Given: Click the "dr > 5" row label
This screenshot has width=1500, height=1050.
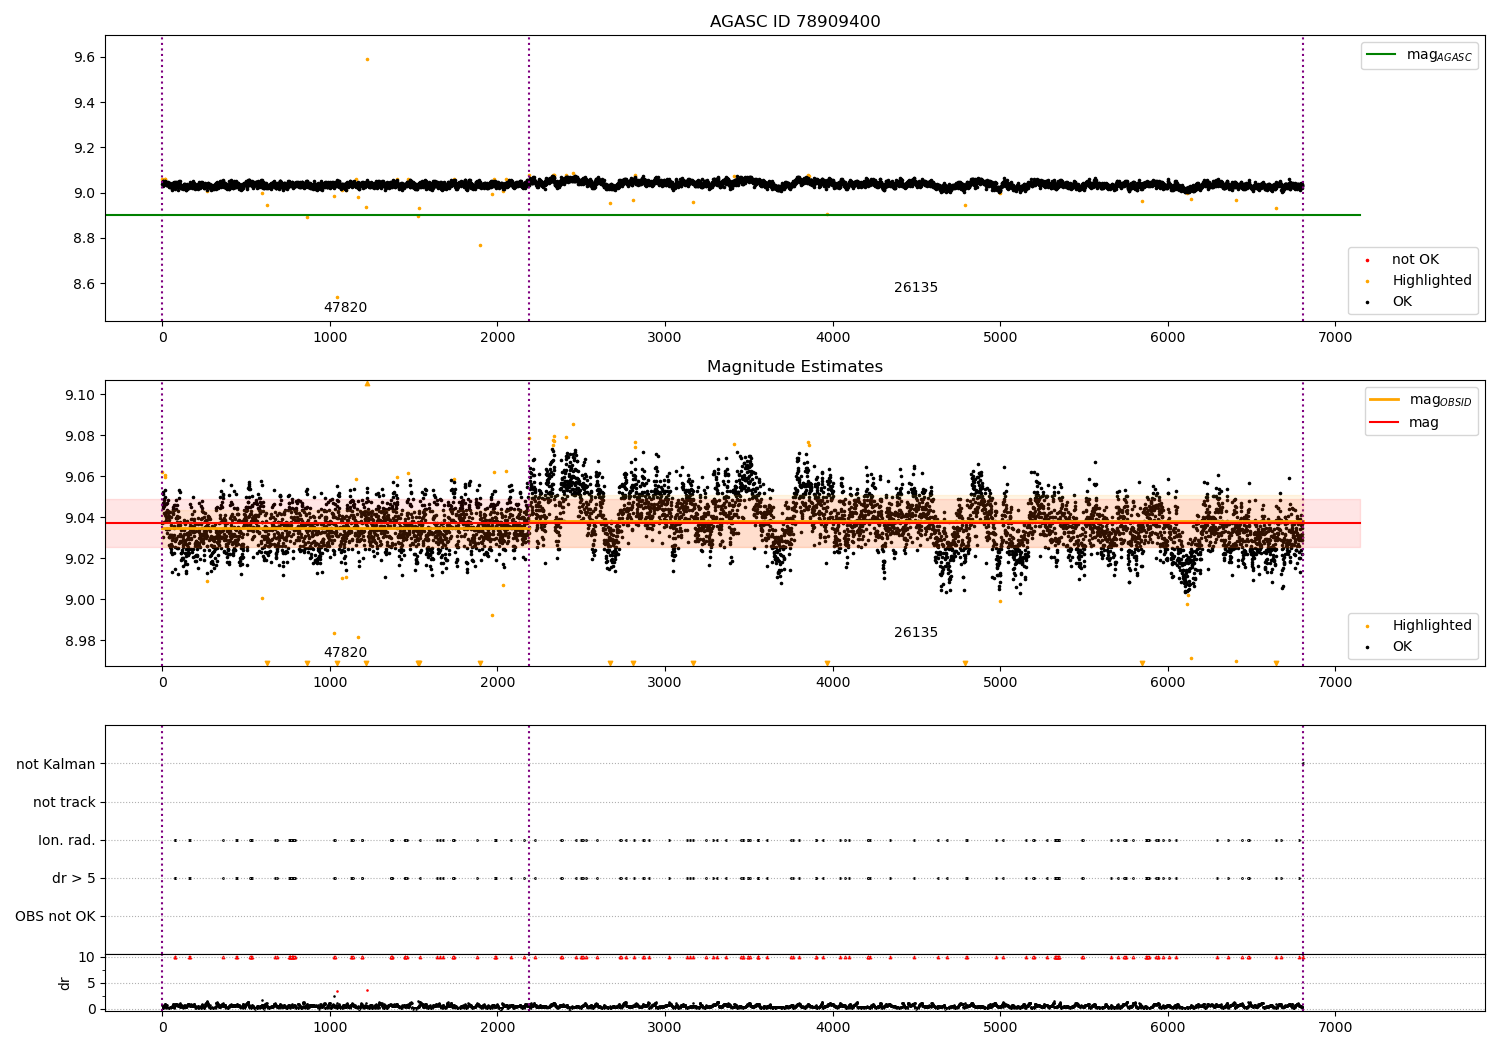Looking at the screenshot, I should pos(74,879).
